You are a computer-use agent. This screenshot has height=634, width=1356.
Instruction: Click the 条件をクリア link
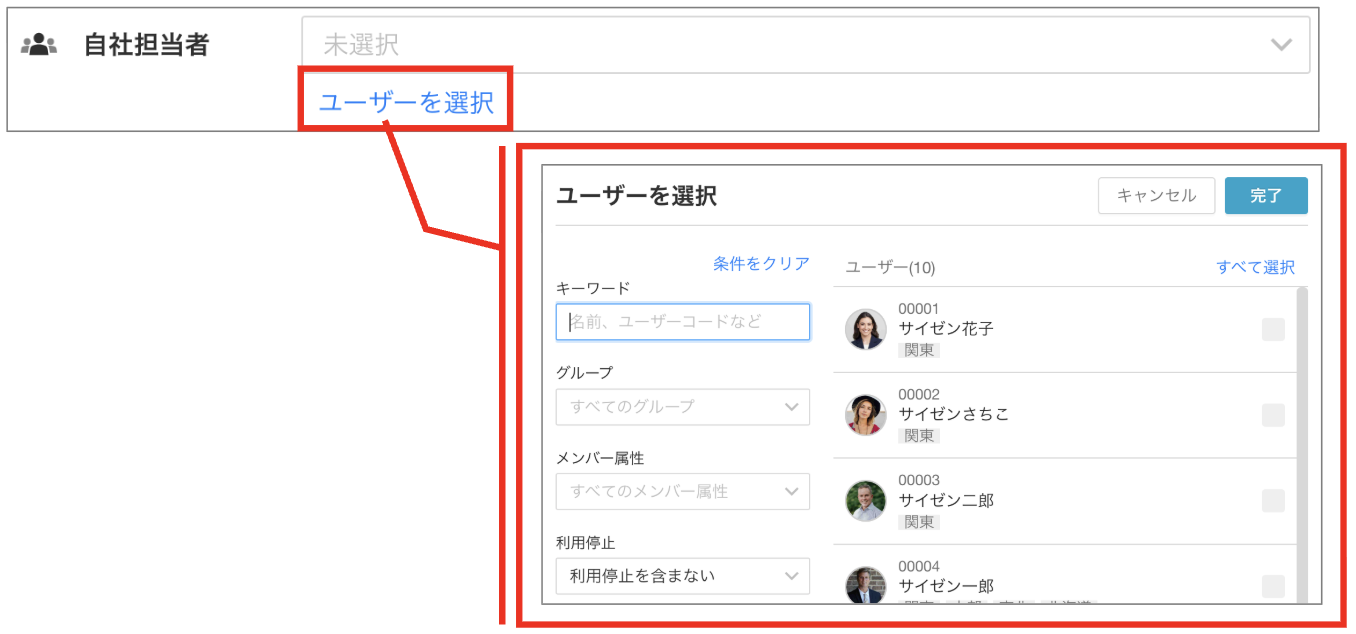point(761,263)
